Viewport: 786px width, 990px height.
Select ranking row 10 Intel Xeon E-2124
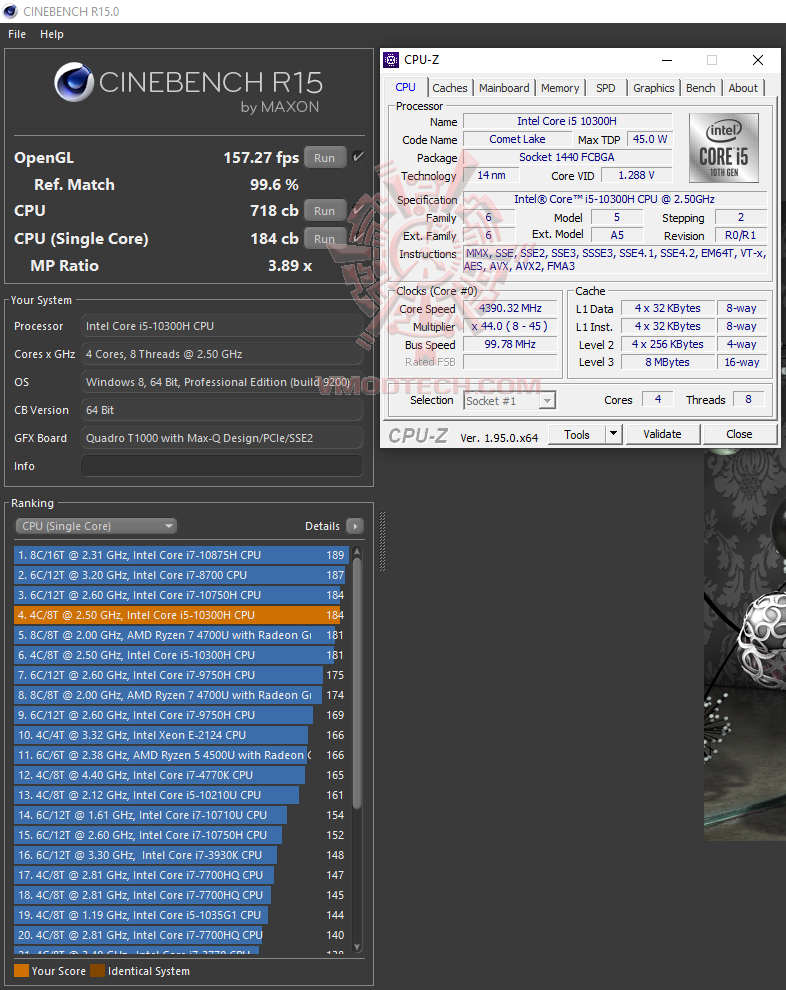click(x=181, y=735)
